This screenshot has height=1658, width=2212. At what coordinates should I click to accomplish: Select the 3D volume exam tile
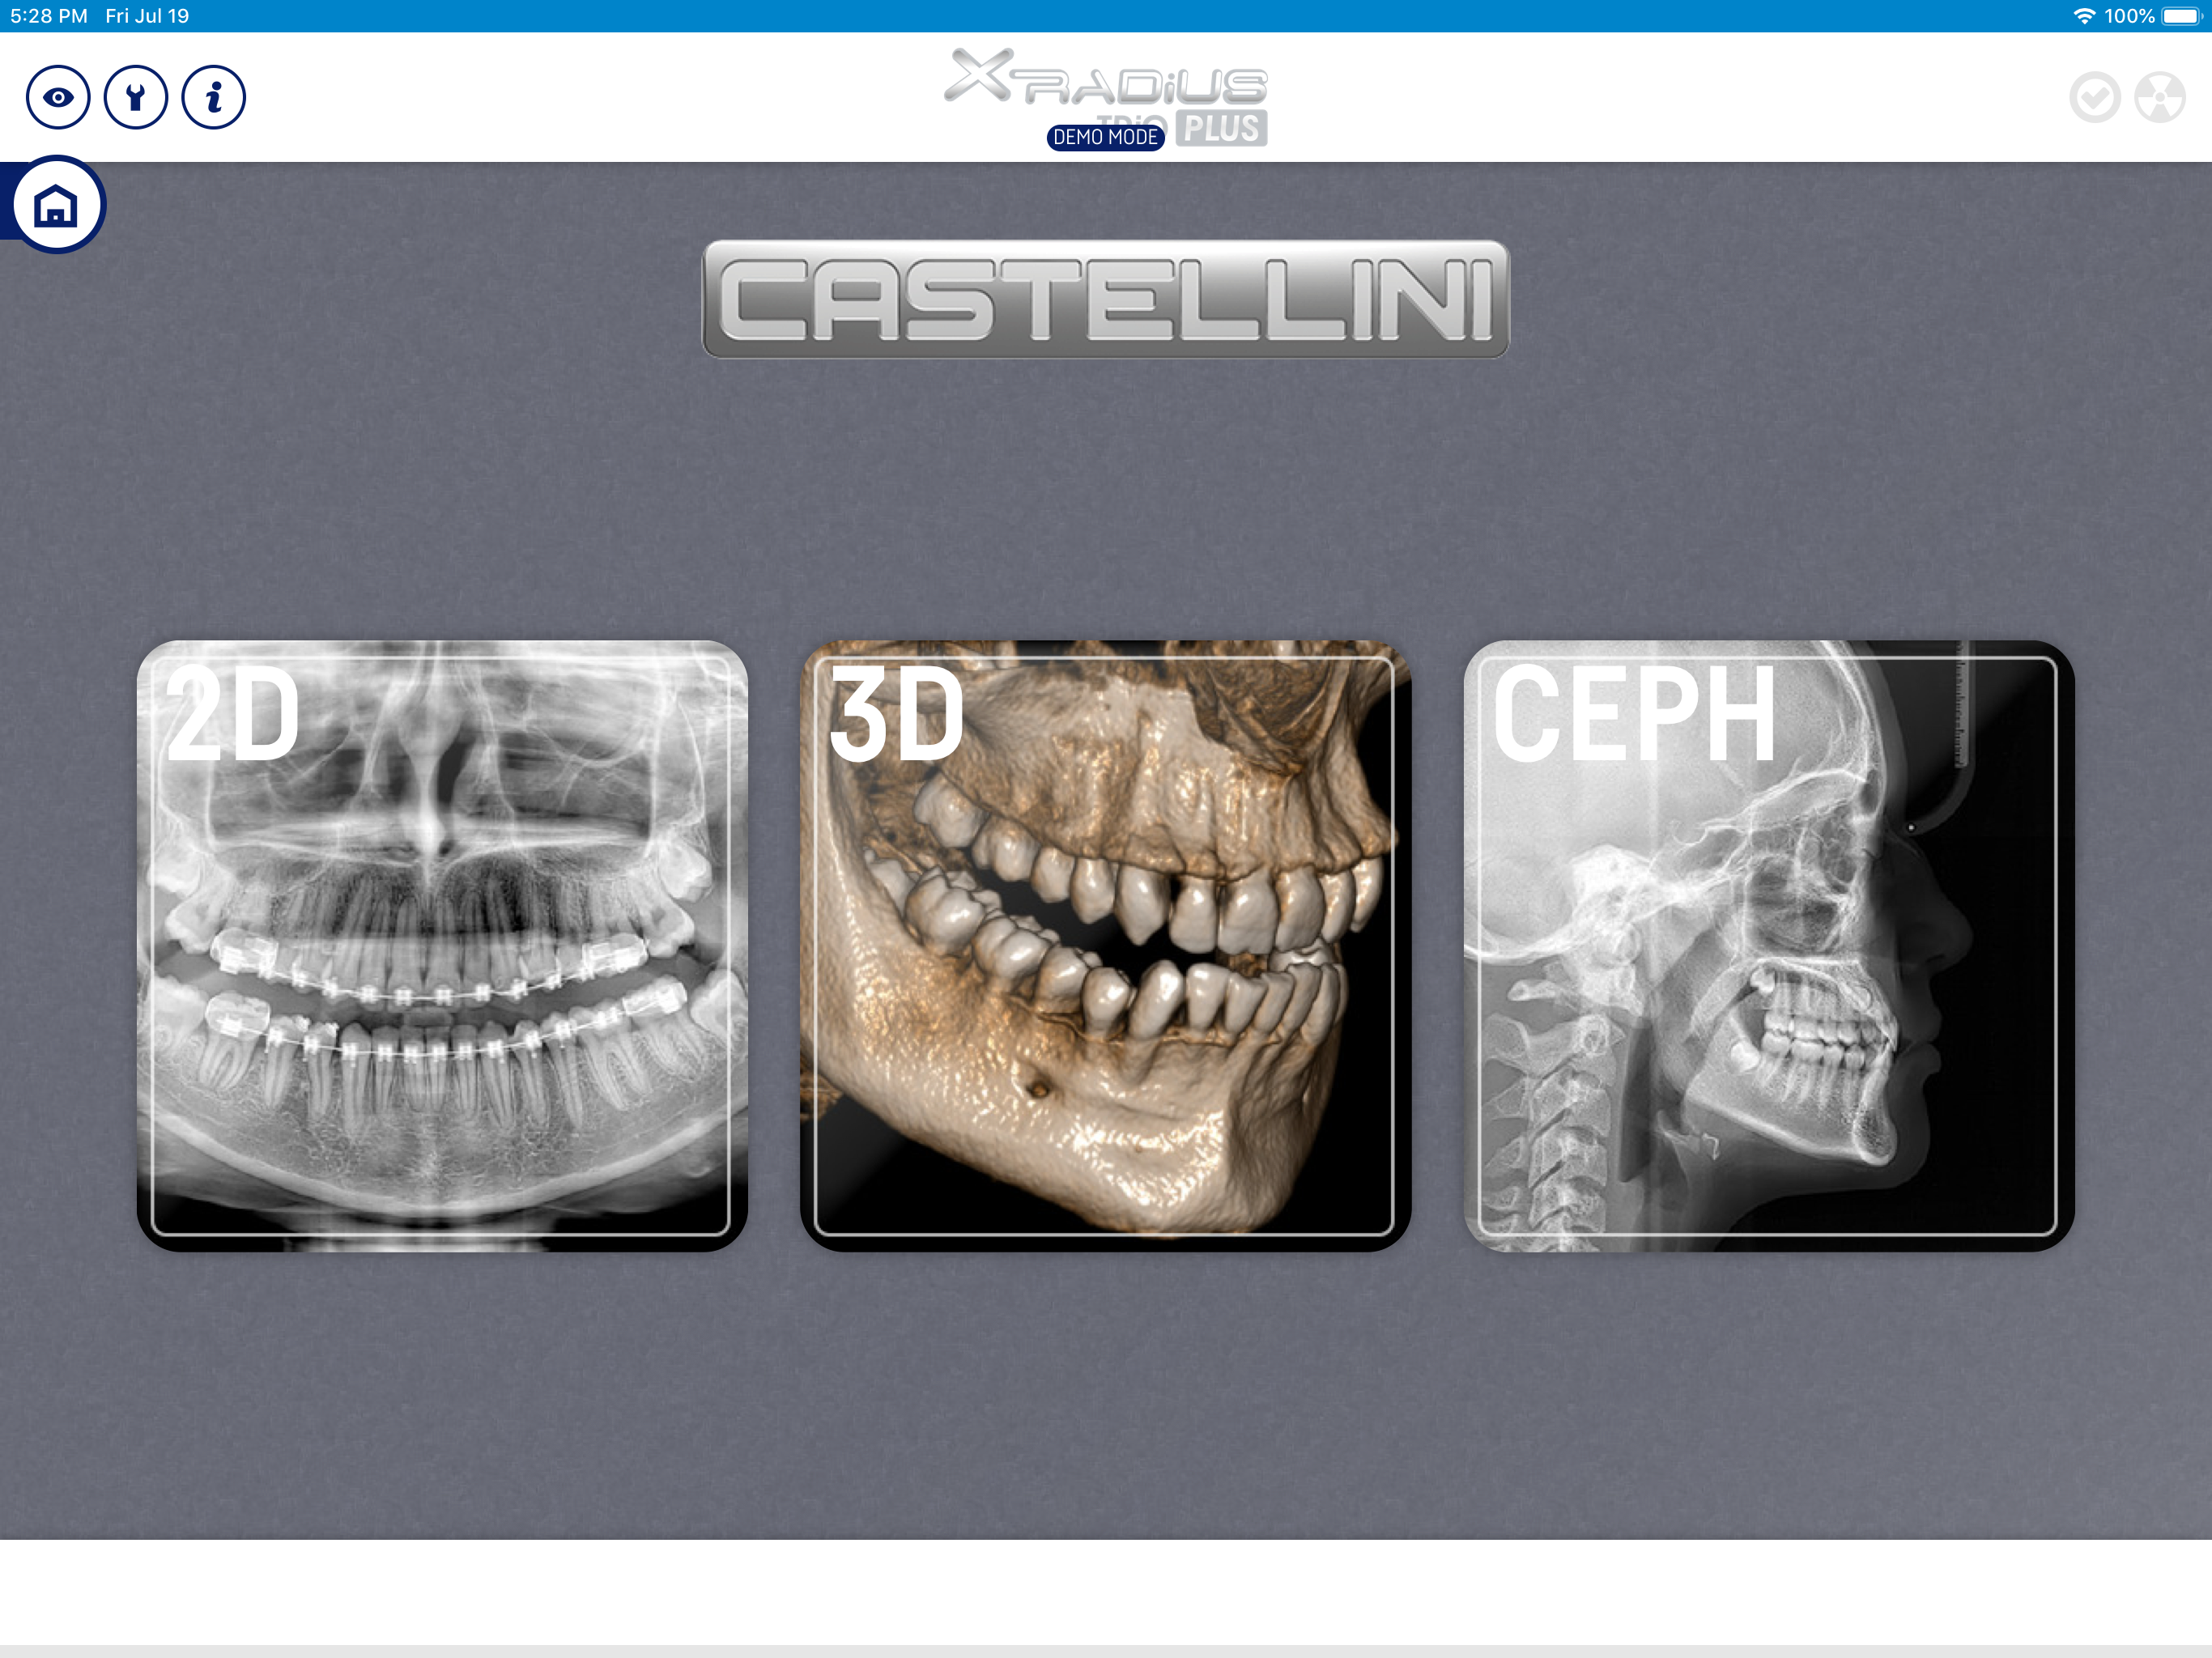pos(1105,945)
